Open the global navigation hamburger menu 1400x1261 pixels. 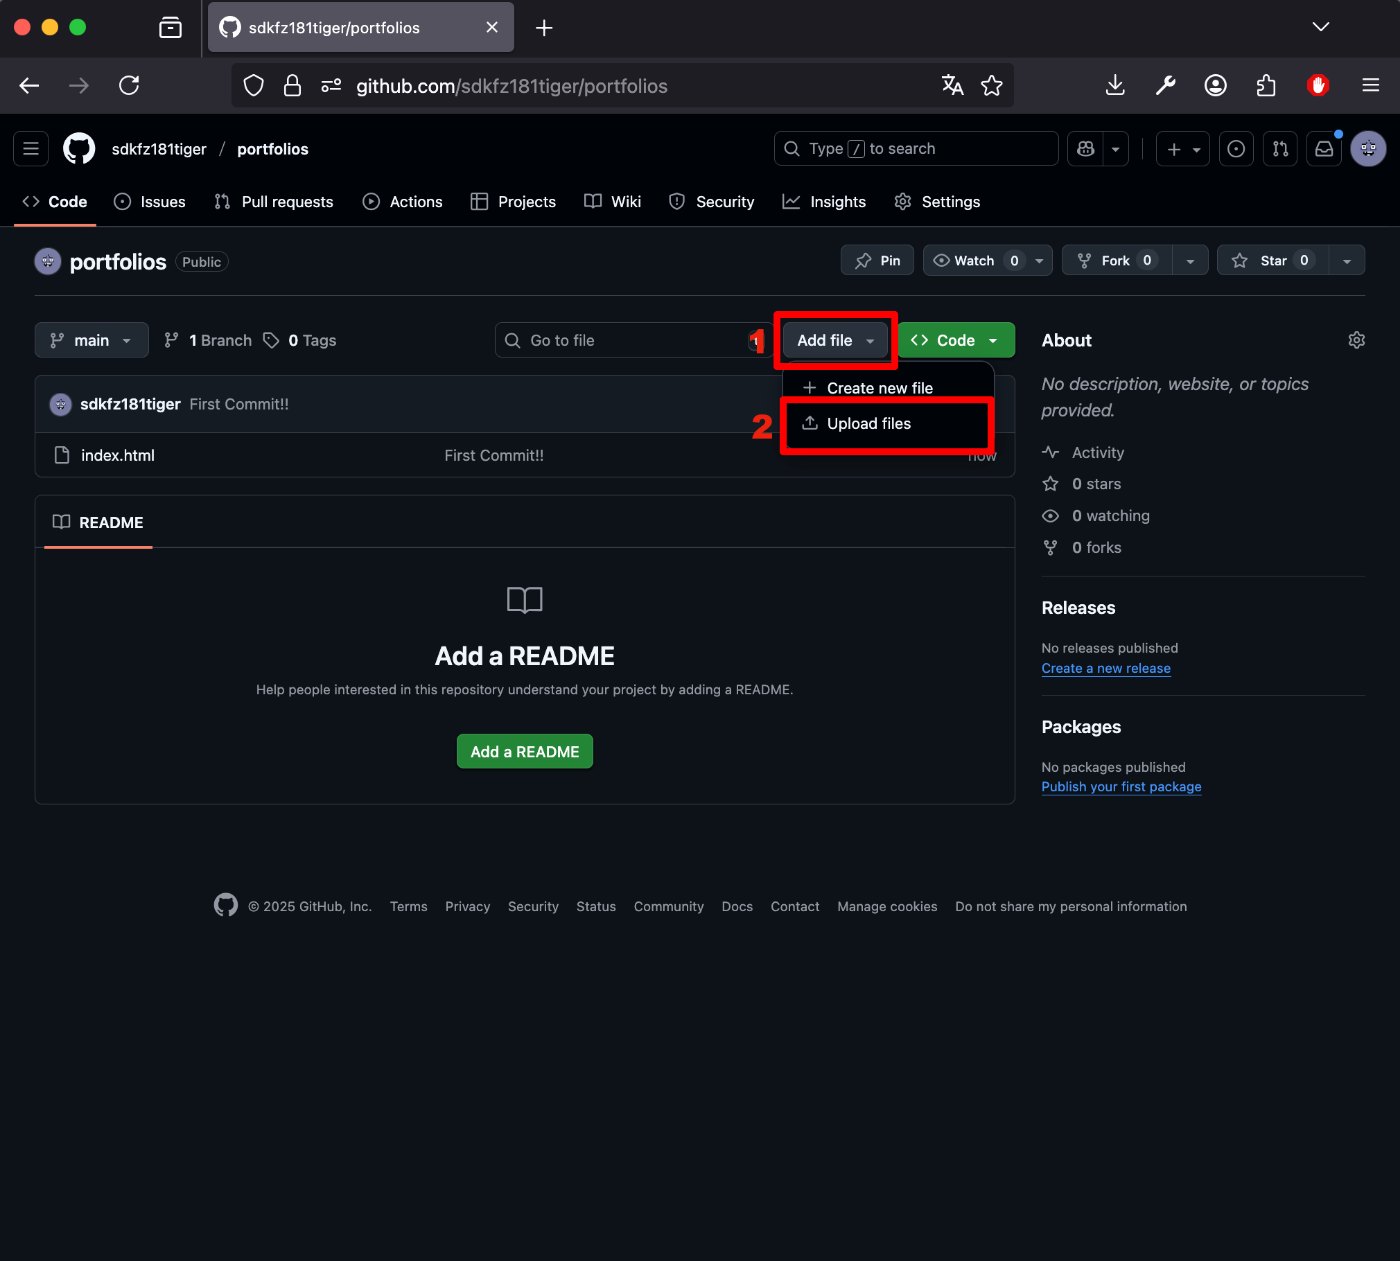point(31,149)
